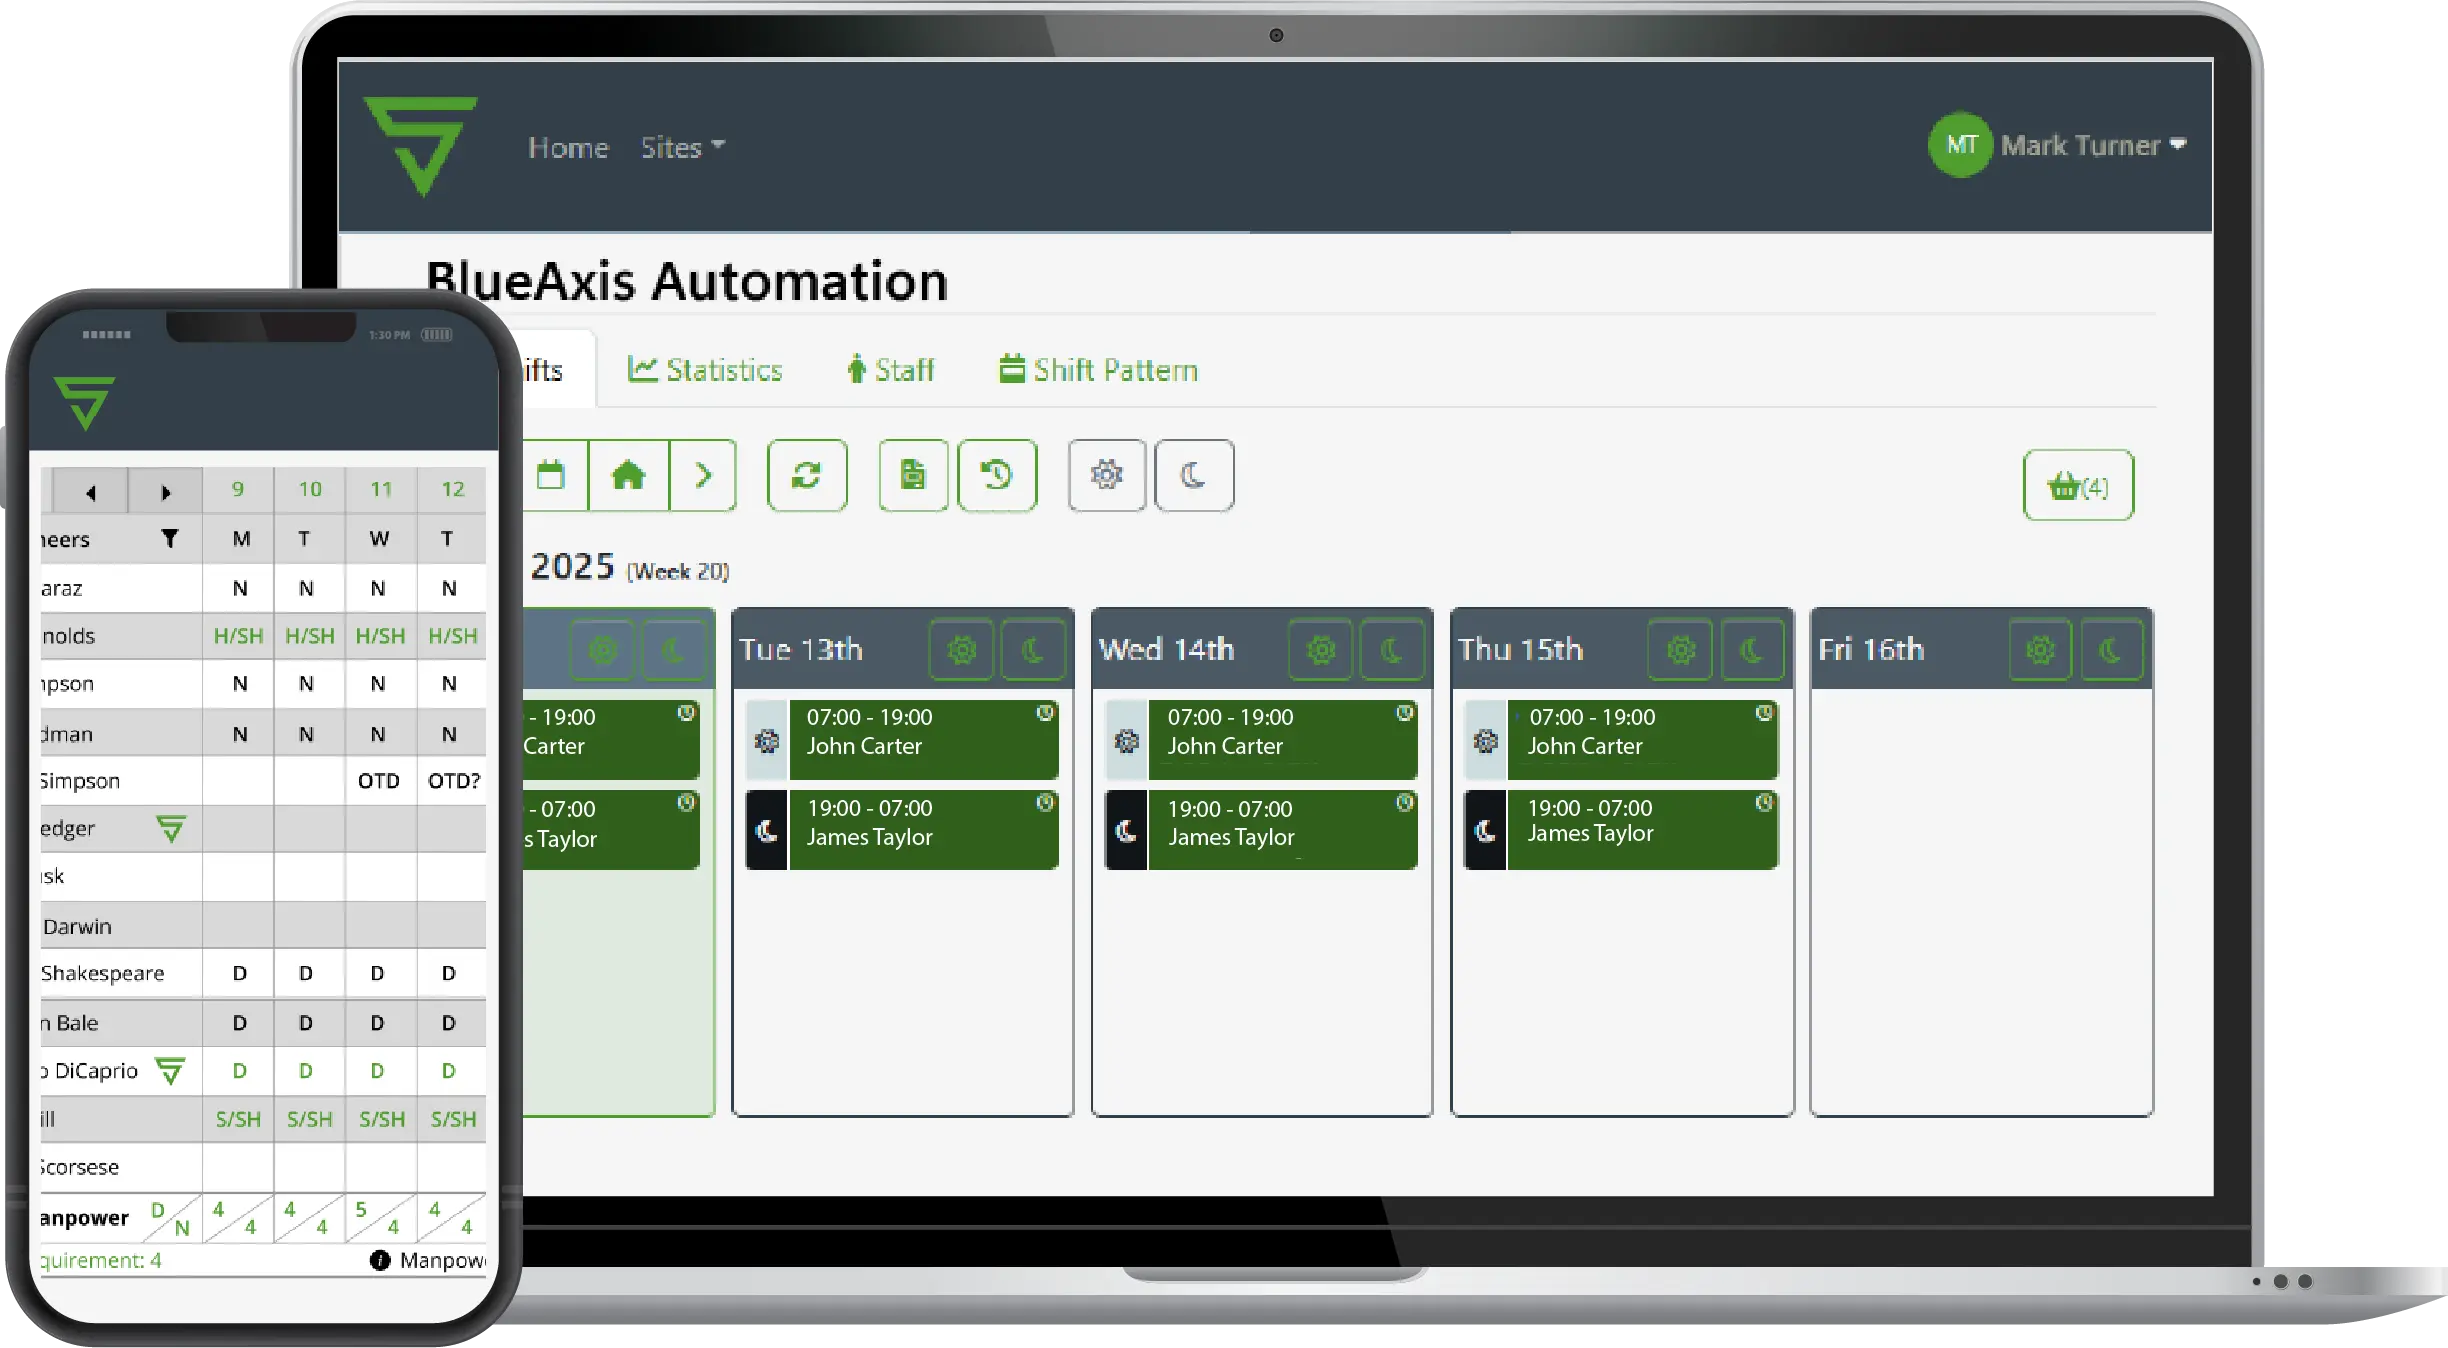
Task: Navigate forward with the right arrow button
Action: [x=702, y=476]
